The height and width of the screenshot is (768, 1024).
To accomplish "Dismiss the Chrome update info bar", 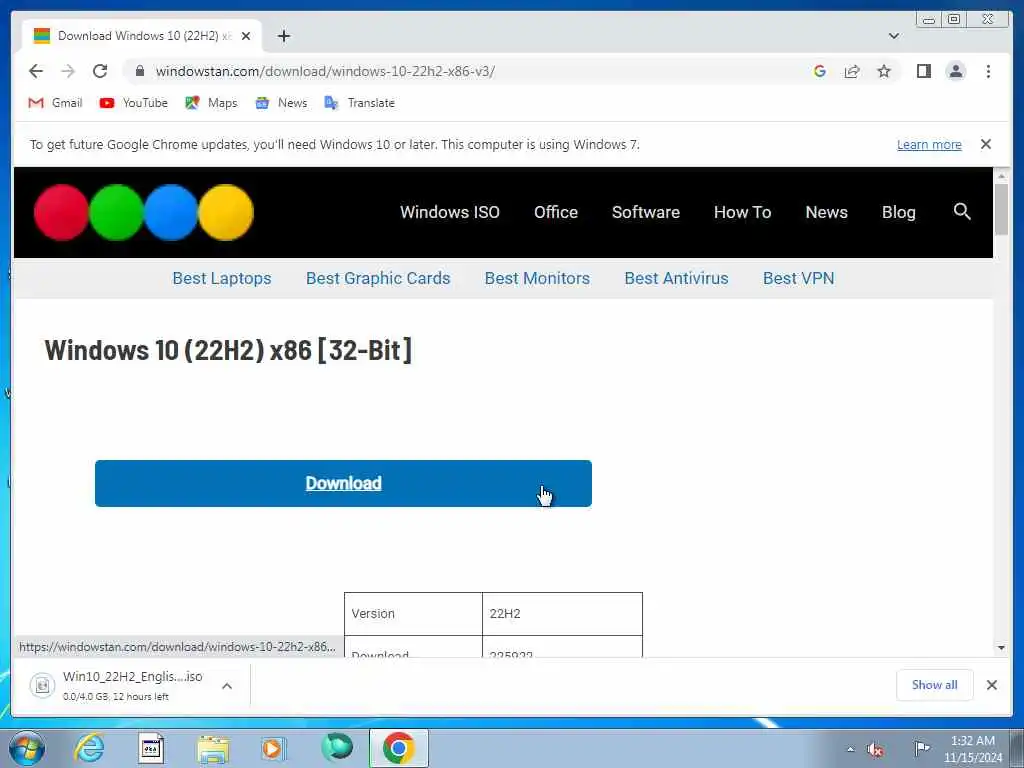I will pos(985,144).
